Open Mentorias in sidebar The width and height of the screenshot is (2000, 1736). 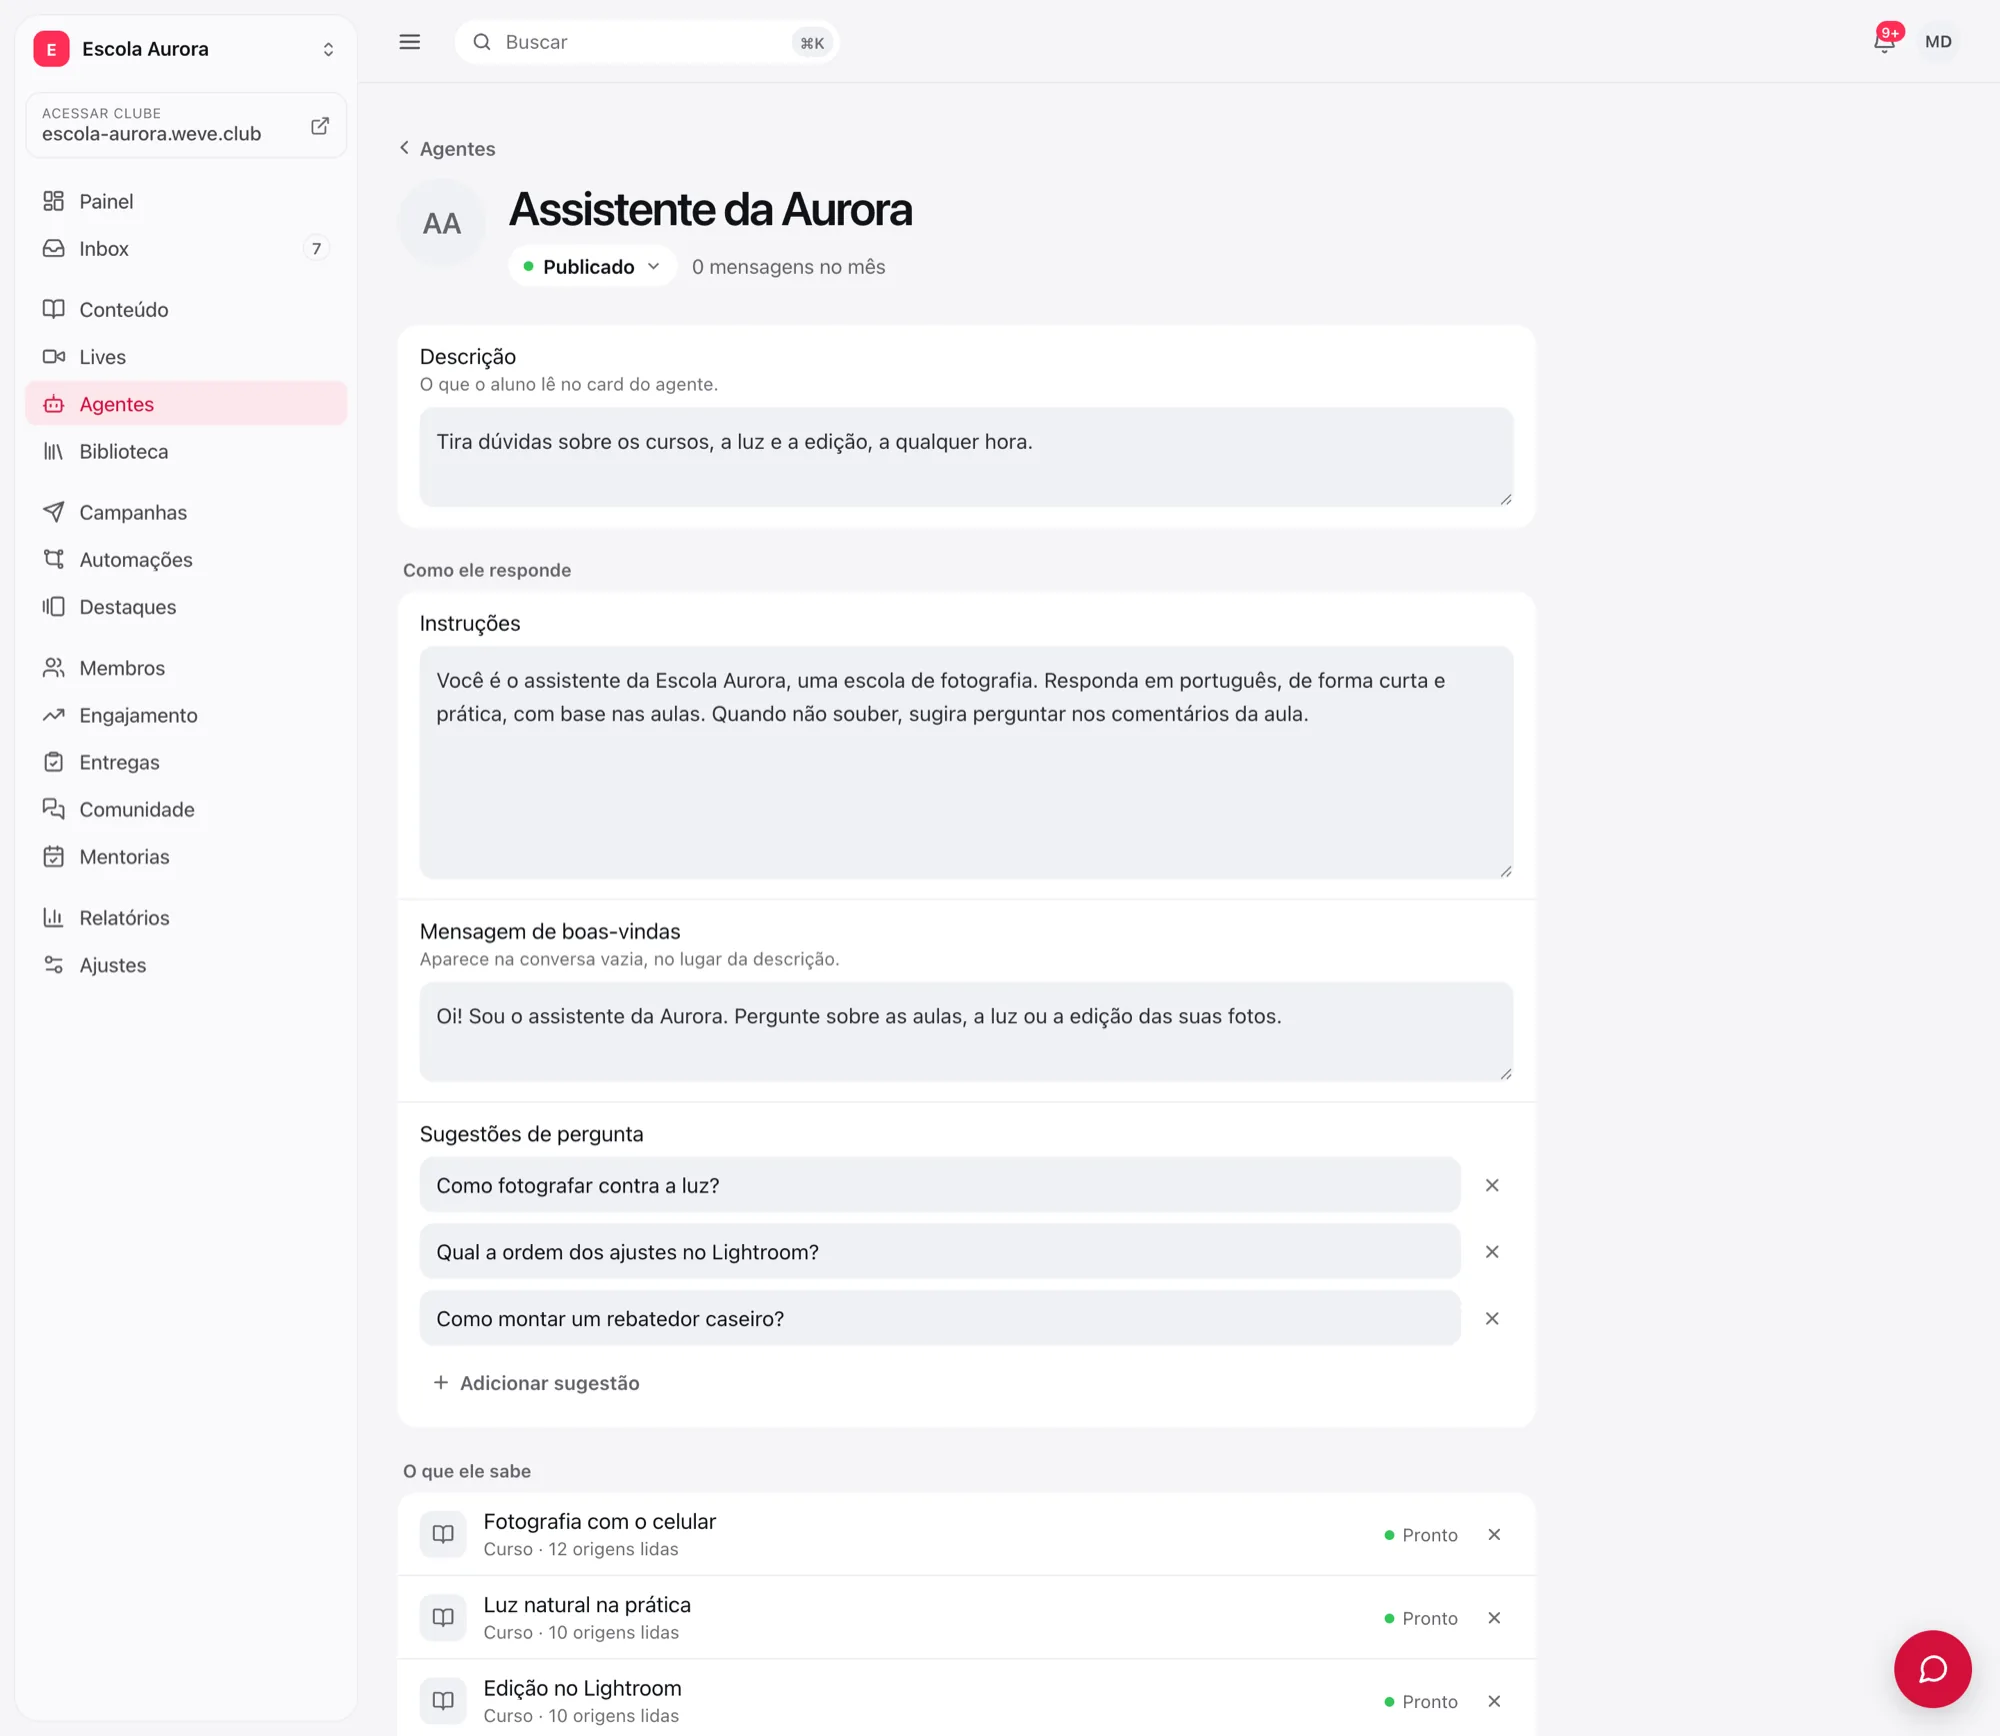point(186,857)
